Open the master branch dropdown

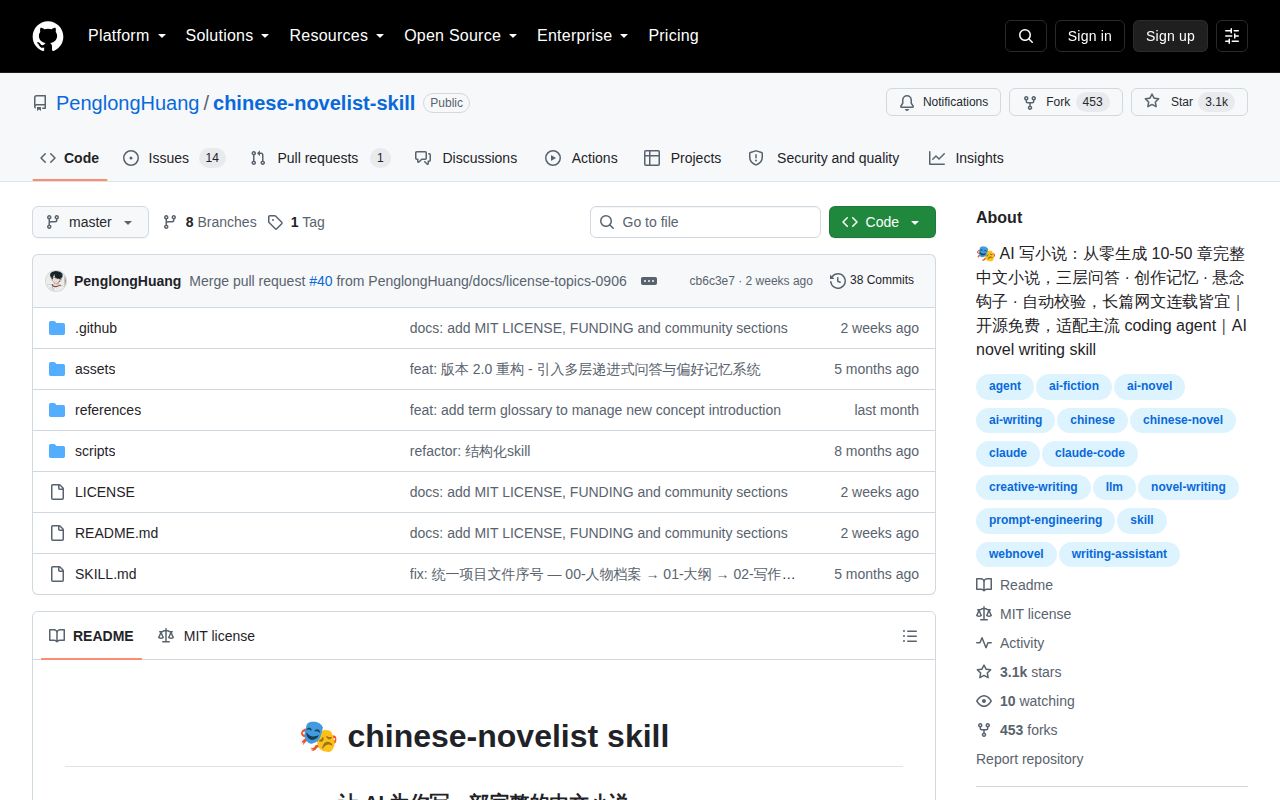tap(90, 222)
